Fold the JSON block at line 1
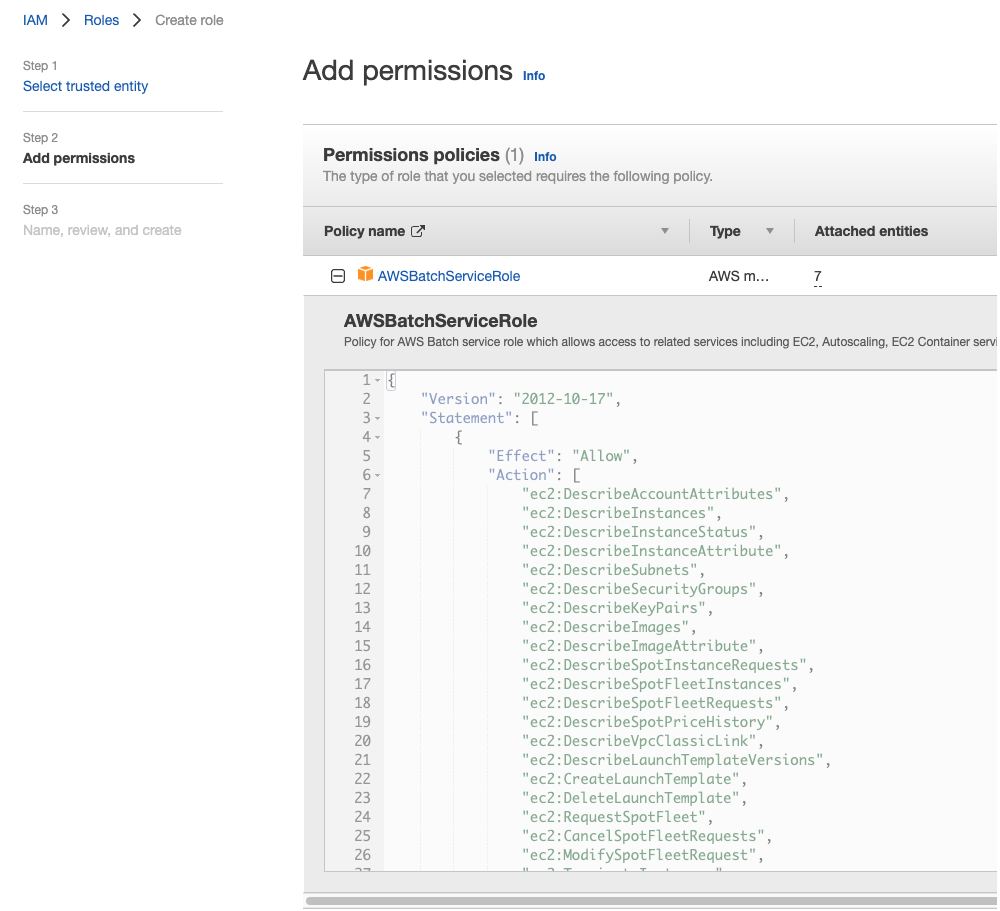The width and height of the screenshot is (1000, 911). coord(378,381)
